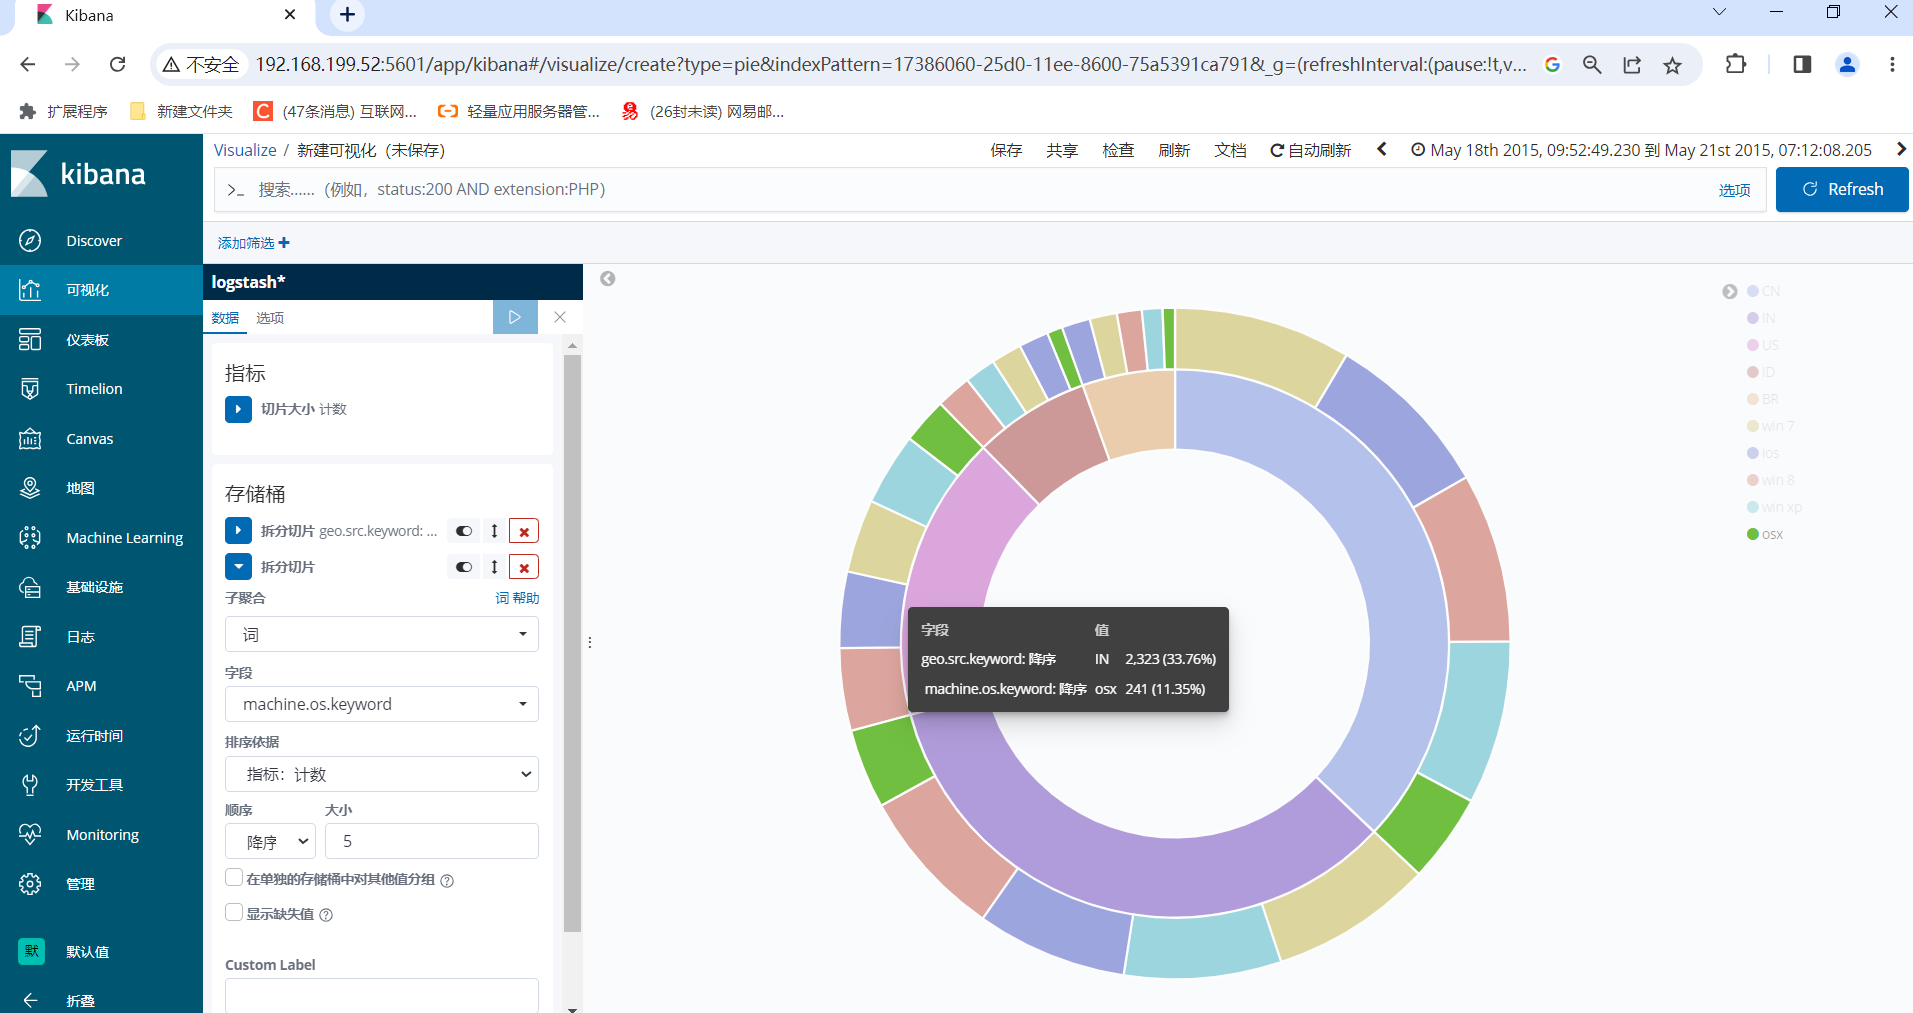This screenshot has width=1913, height=1013.
Task: Toggle the legend panel arrow
Action: pyautogui.click(x=1730, y=292)
